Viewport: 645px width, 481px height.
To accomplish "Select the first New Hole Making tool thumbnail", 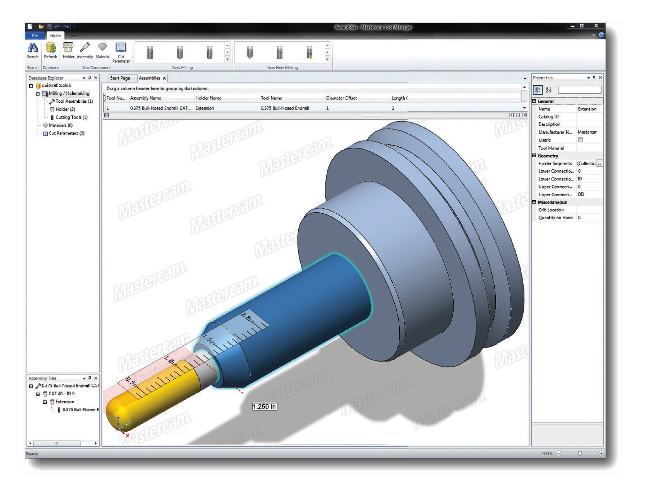I will point(250,53).
